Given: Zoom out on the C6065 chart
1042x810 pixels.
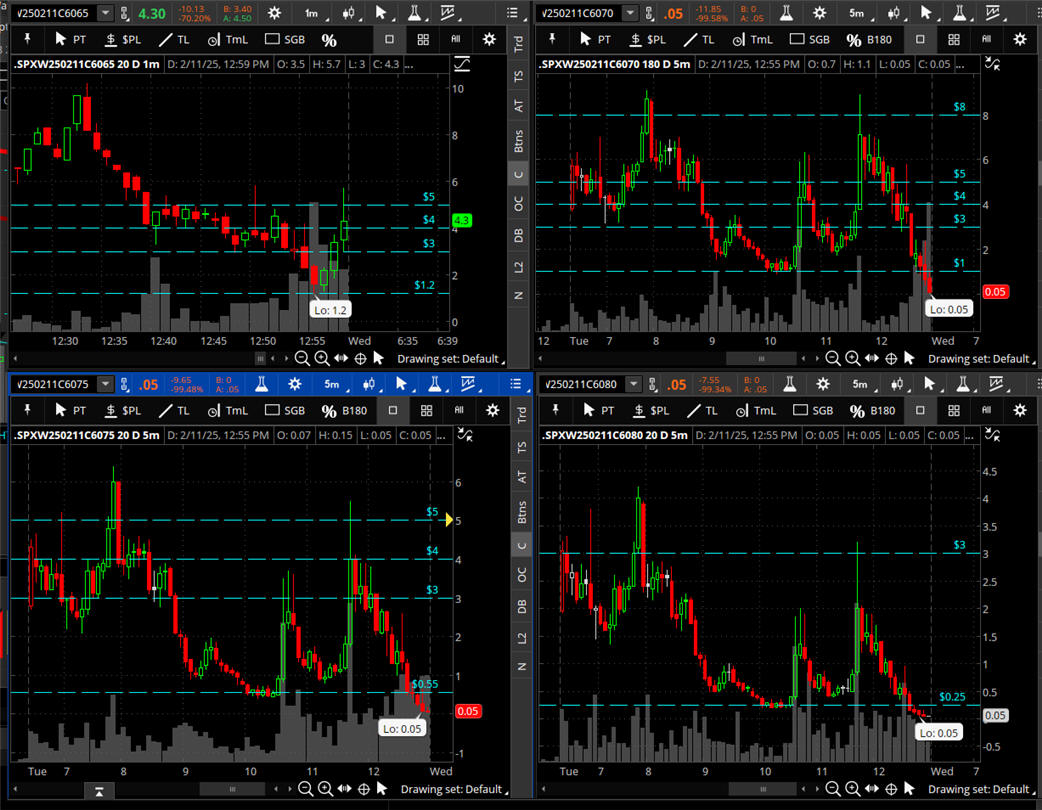Looking at the screenshot, I should (302, 359).
